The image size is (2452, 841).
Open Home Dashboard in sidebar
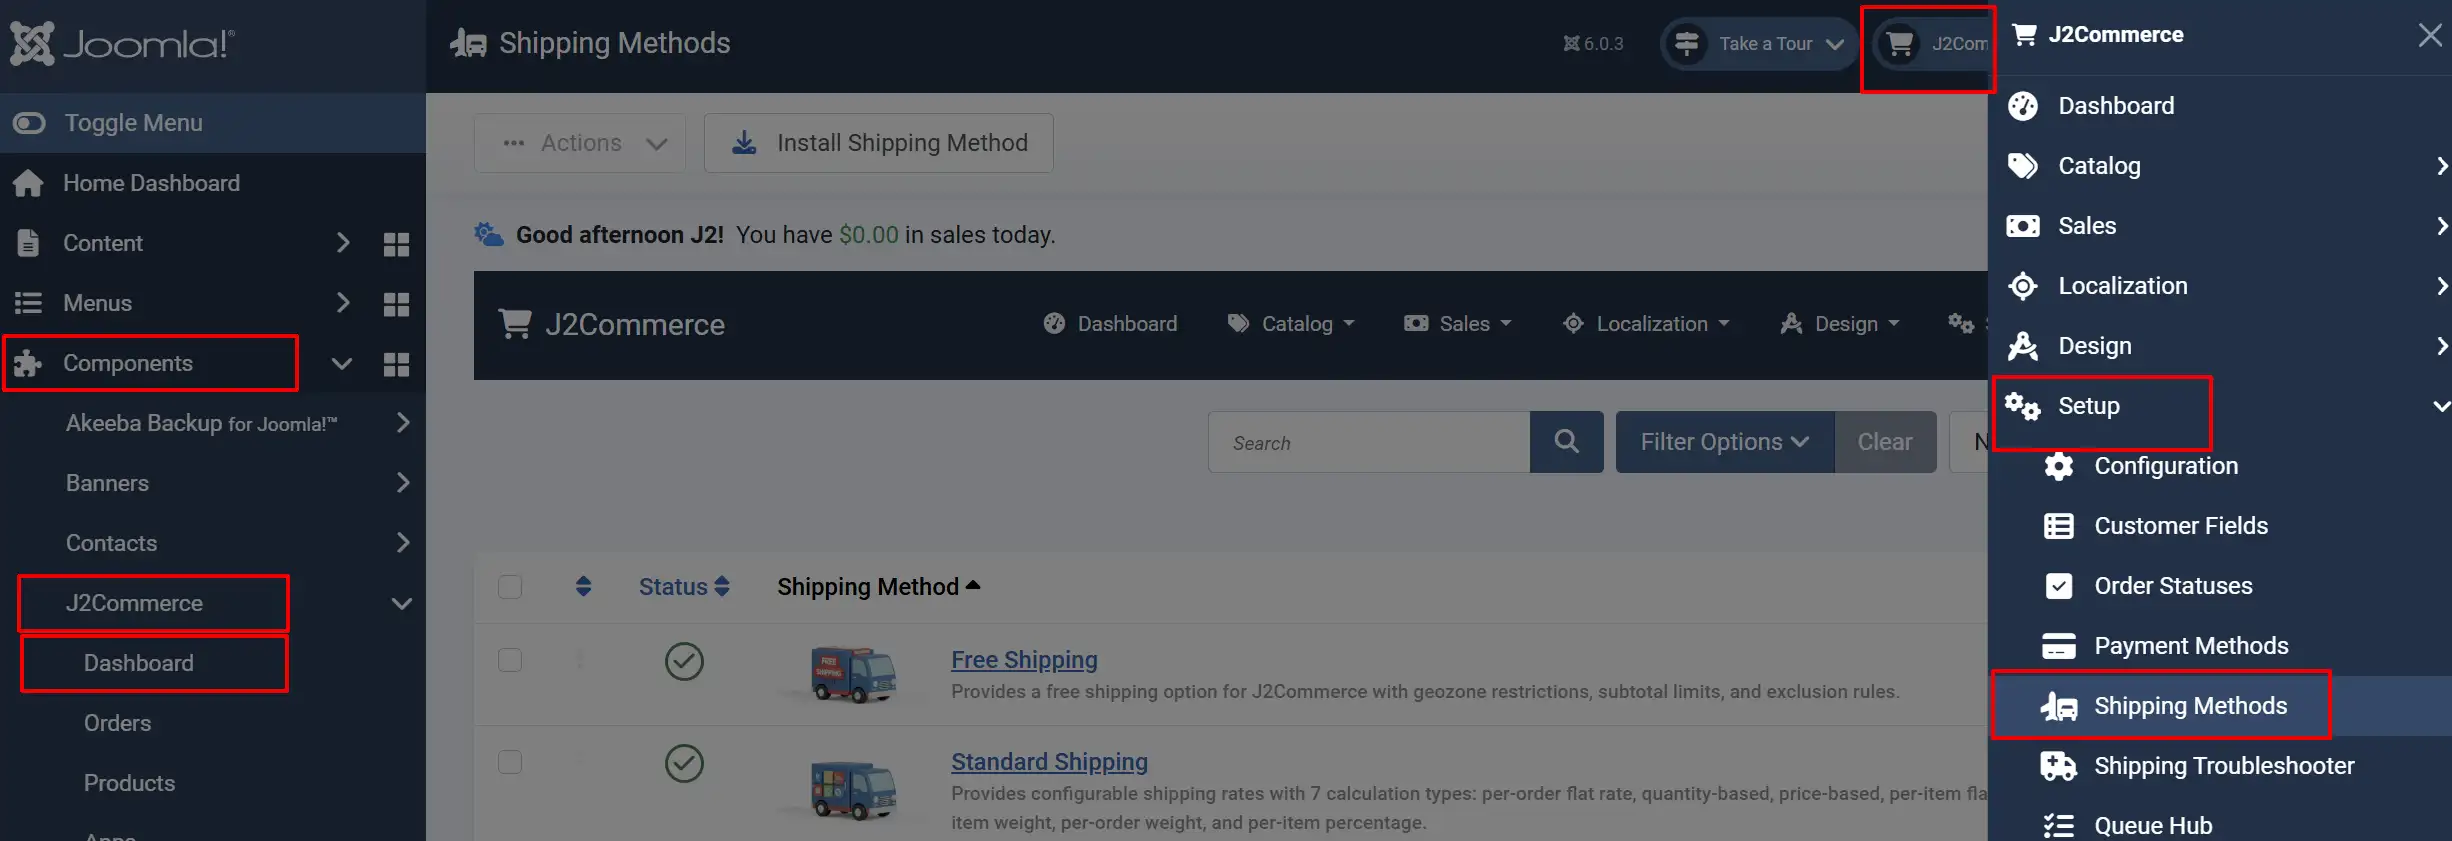tap(151, 183)
